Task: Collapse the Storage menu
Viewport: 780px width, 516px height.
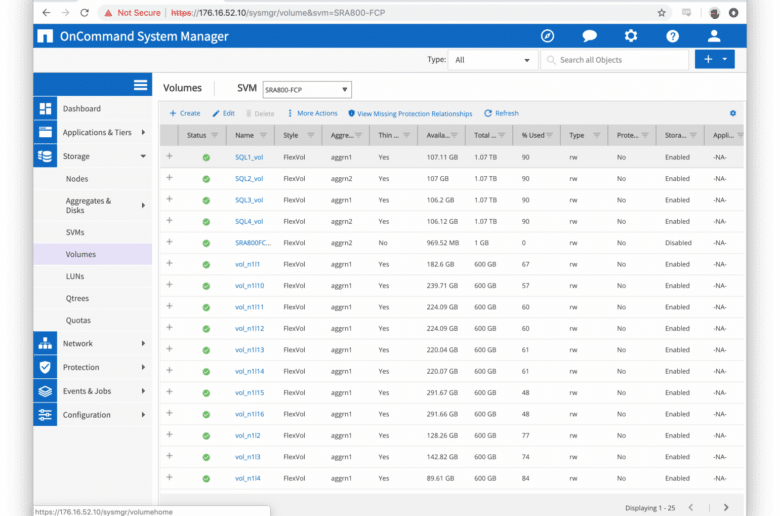Action: (x=143, y=156)
